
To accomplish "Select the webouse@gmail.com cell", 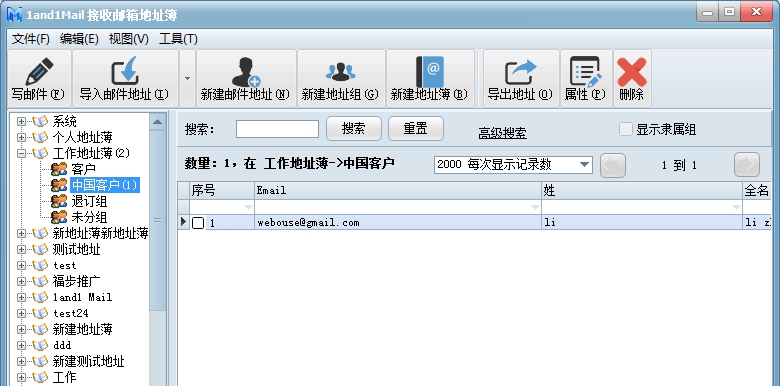I will click(x=398, y=223).
